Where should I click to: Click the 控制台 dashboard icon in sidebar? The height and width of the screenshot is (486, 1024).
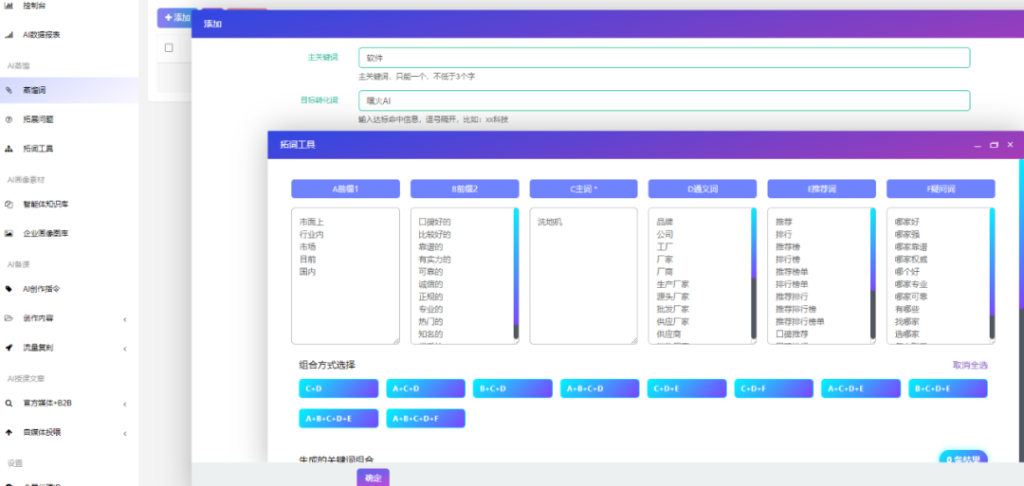tap(9, 6)
